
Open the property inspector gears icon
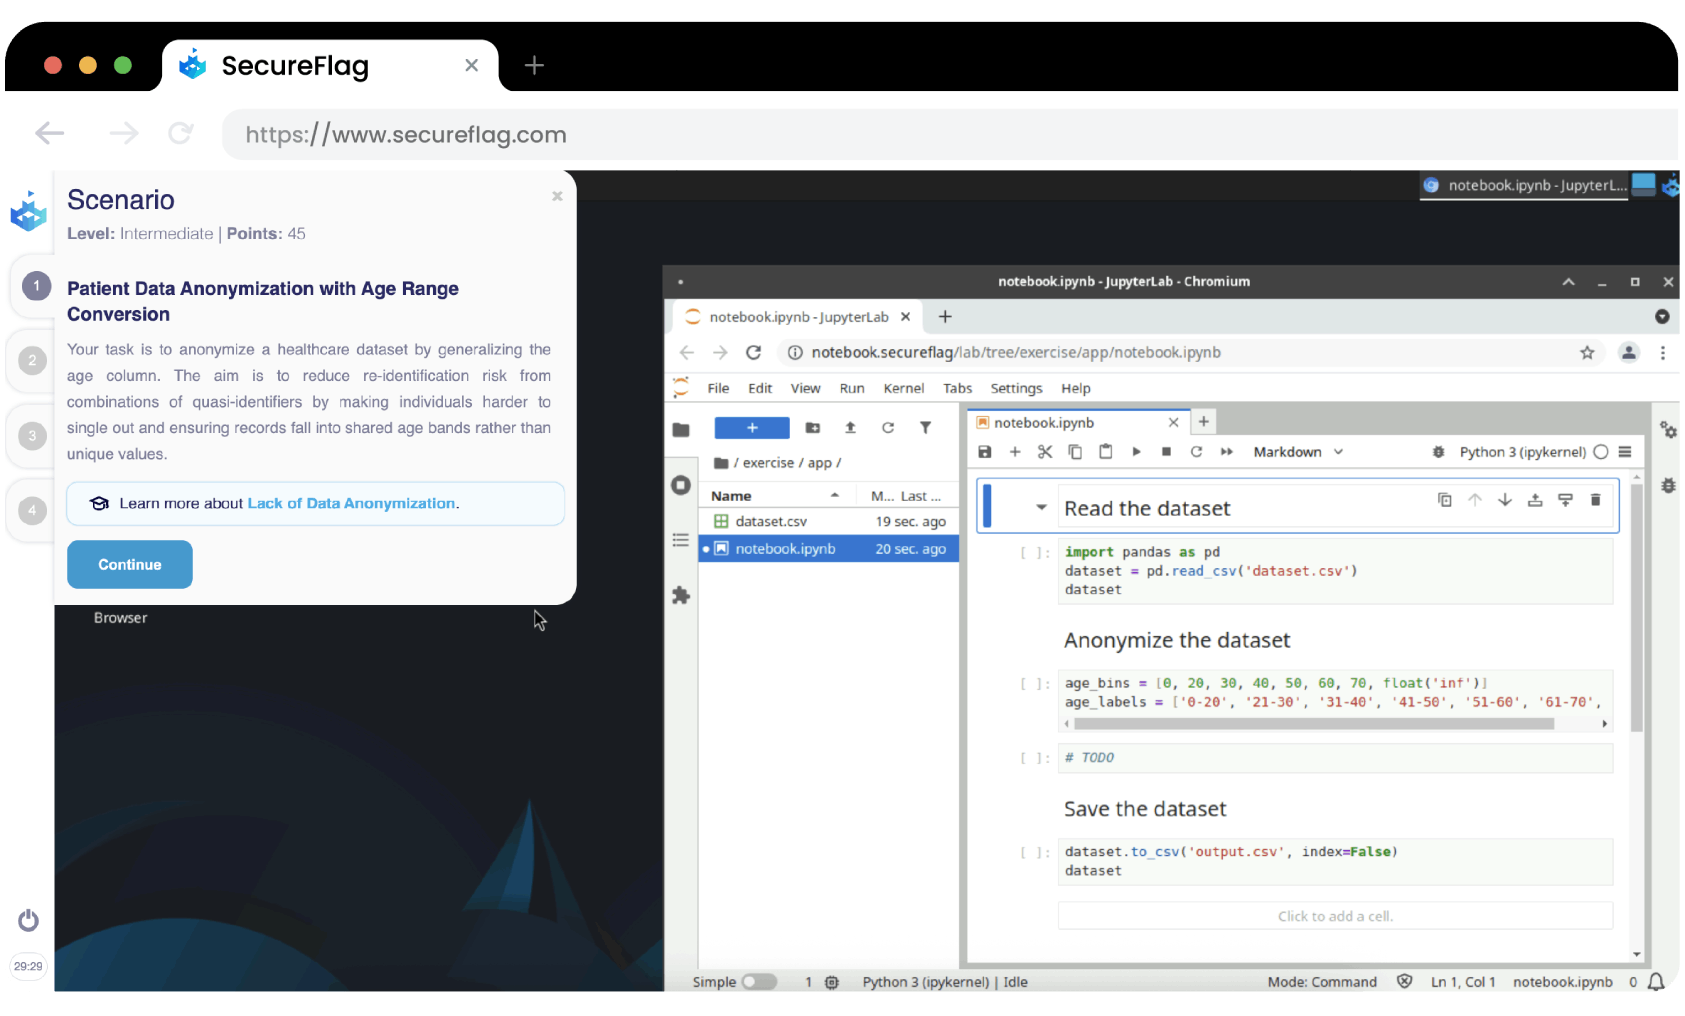pyautogui.click(x=1668, y=430)
